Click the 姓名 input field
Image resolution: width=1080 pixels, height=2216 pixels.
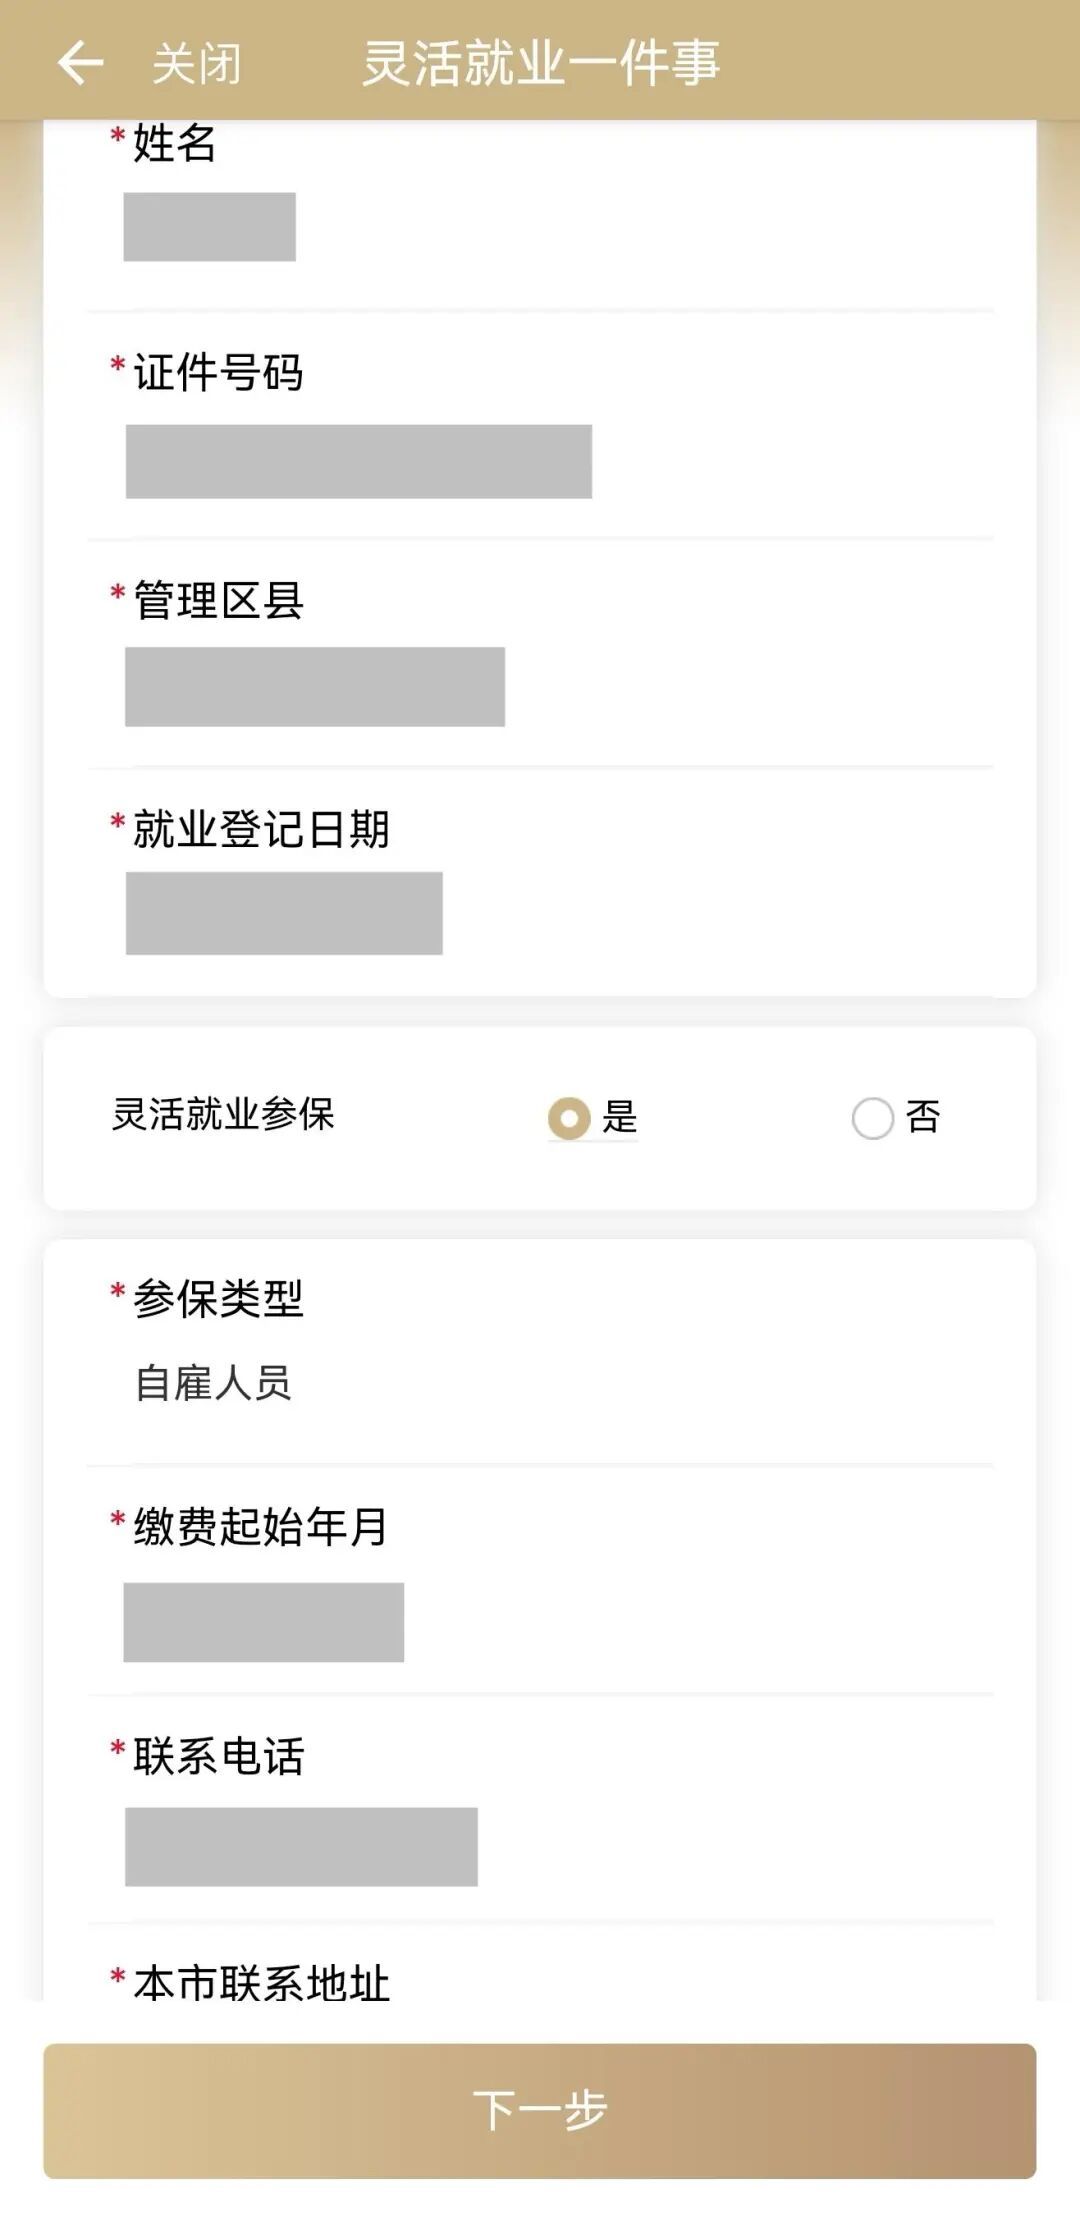pos(209,227)
